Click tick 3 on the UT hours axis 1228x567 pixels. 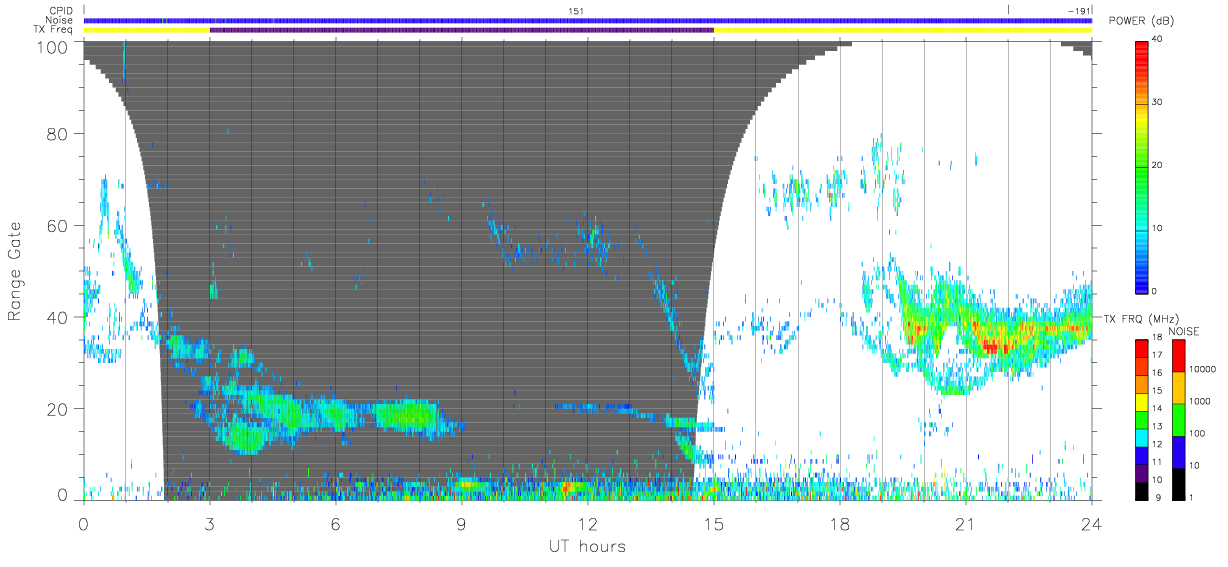pyautogui.click(x=209, y=524)
